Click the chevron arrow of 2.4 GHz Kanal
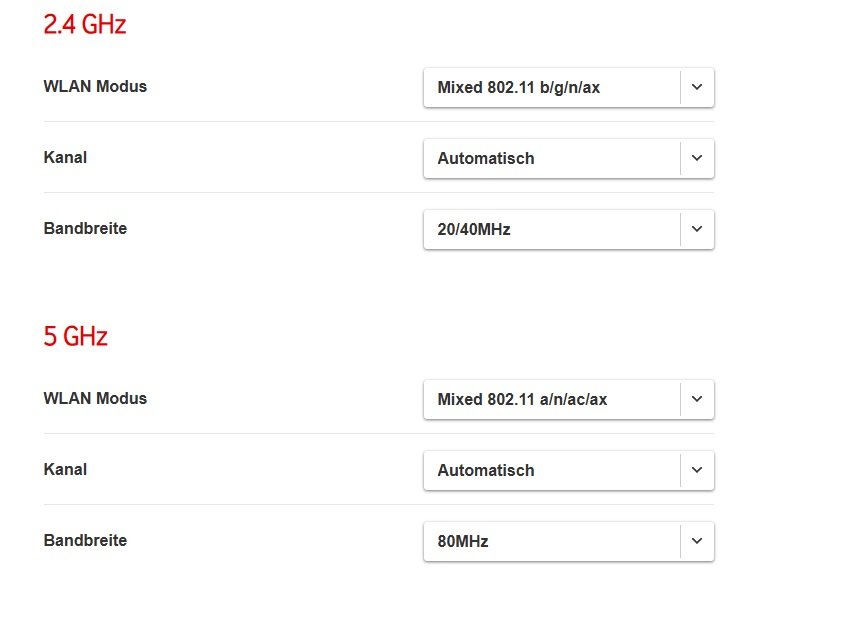The width and height of the screenshot is (858, 629). pyautogui.click(x=697, y=158)
